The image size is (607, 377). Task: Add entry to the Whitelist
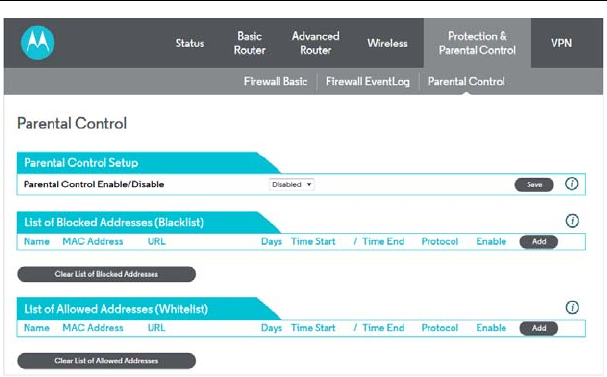(538, 328)
